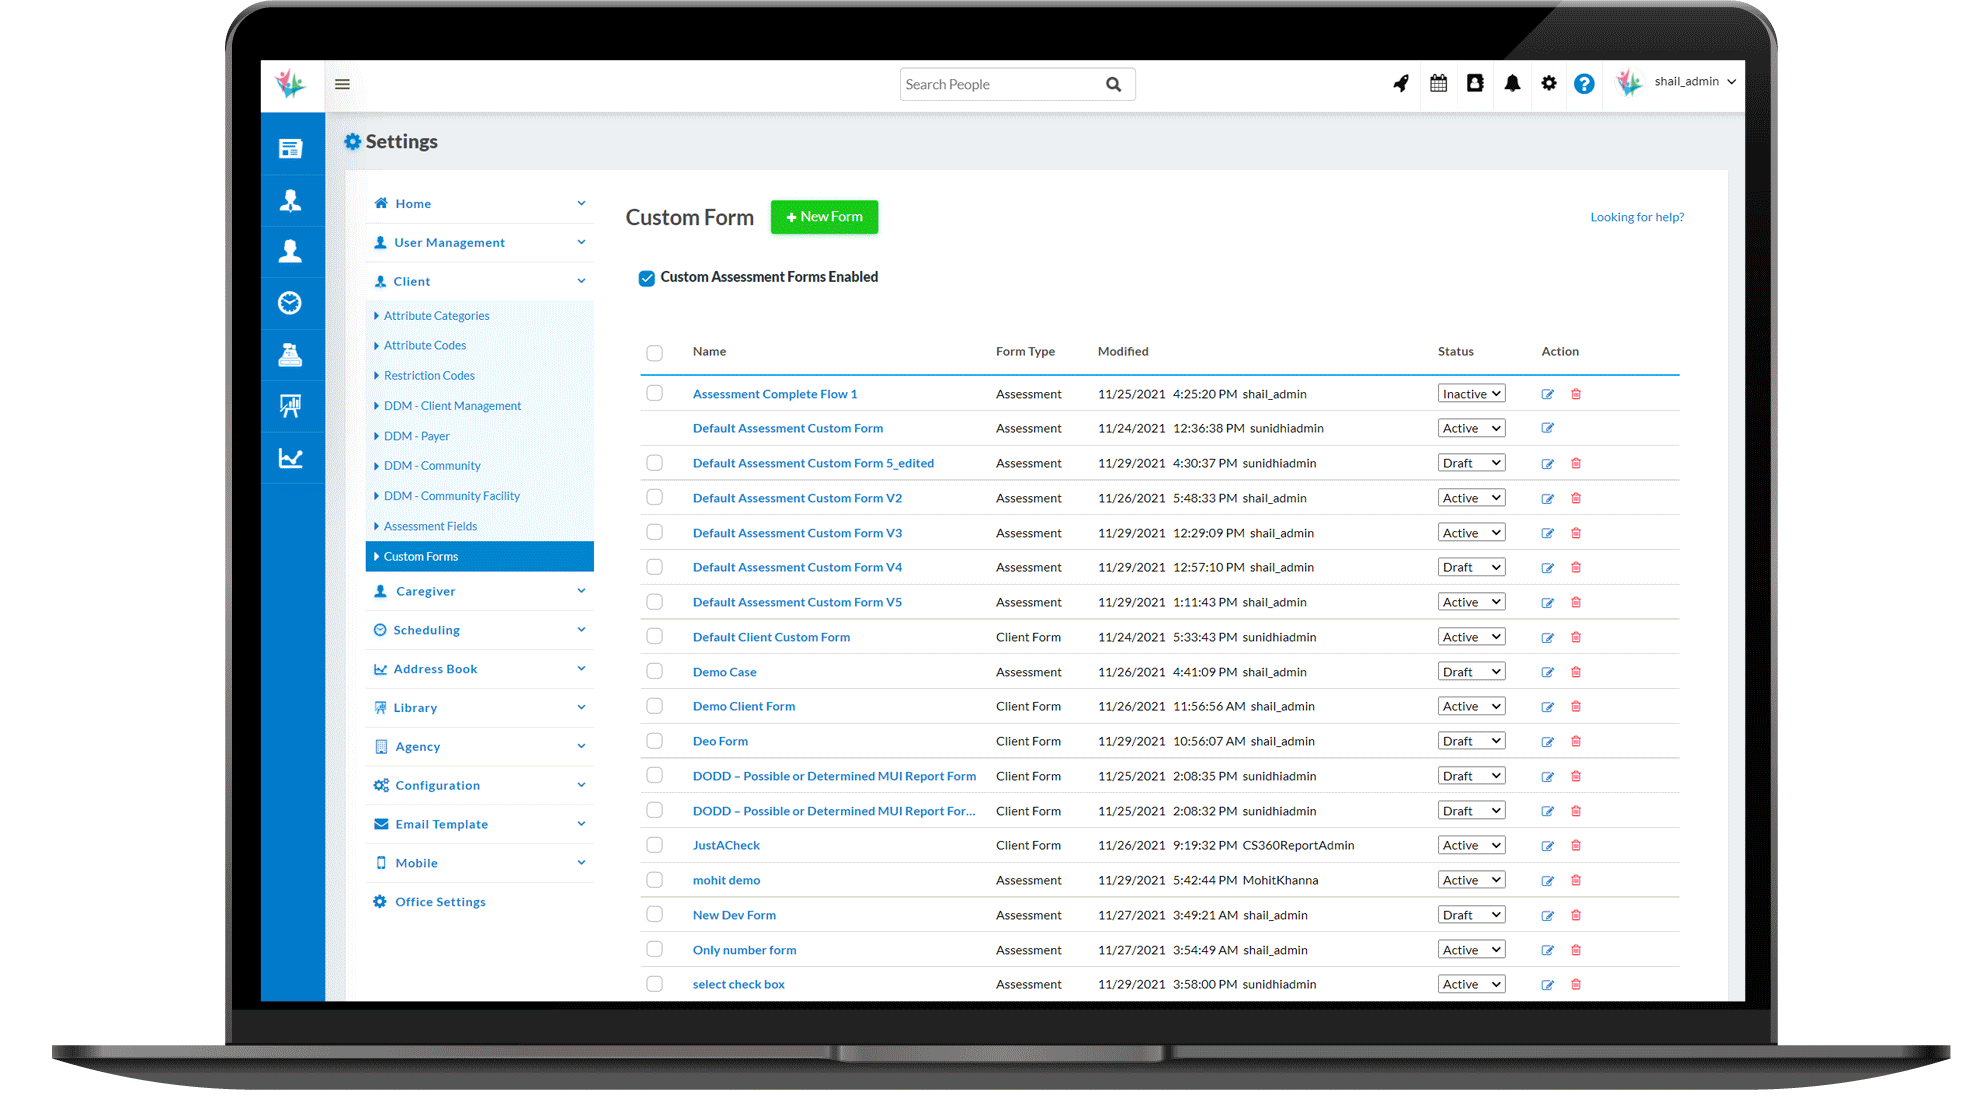Open status dropdown for Assessment Complete Flow 1
Viewport: 1964px width, 1102px height.
coord(1471,394)
